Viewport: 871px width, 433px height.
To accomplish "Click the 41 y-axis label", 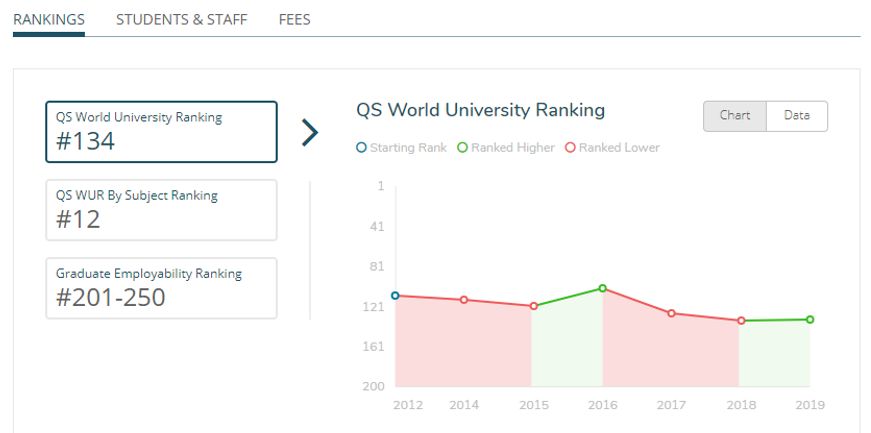I will coord(377,227).
